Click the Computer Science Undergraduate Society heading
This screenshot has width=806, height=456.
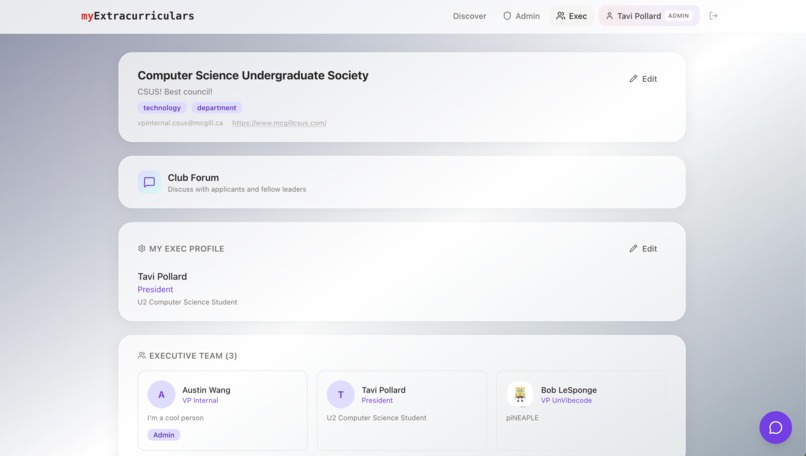pos(253,75)
